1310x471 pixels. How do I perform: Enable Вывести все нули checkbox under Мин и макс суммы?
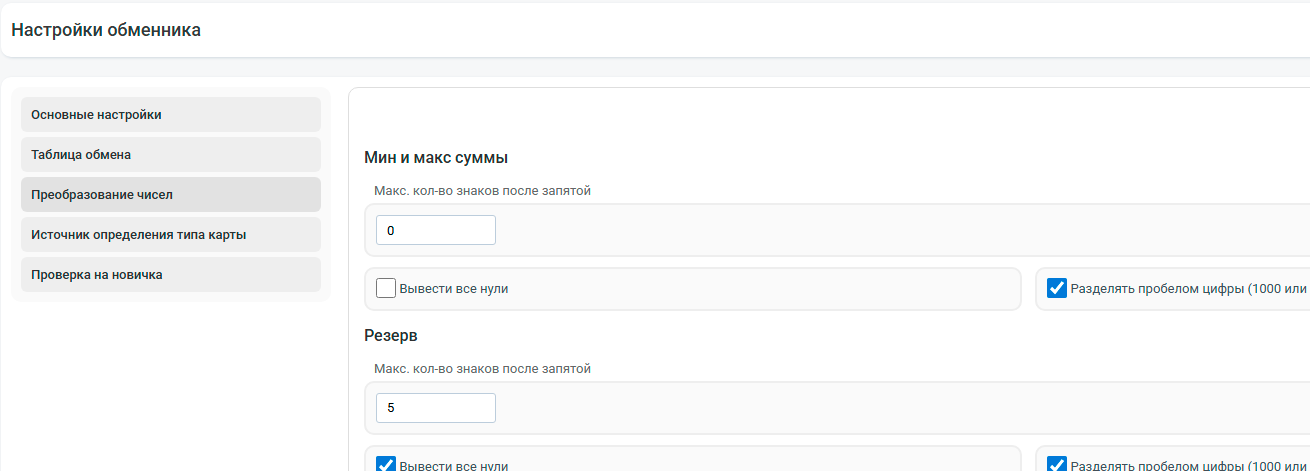[386, 288]
